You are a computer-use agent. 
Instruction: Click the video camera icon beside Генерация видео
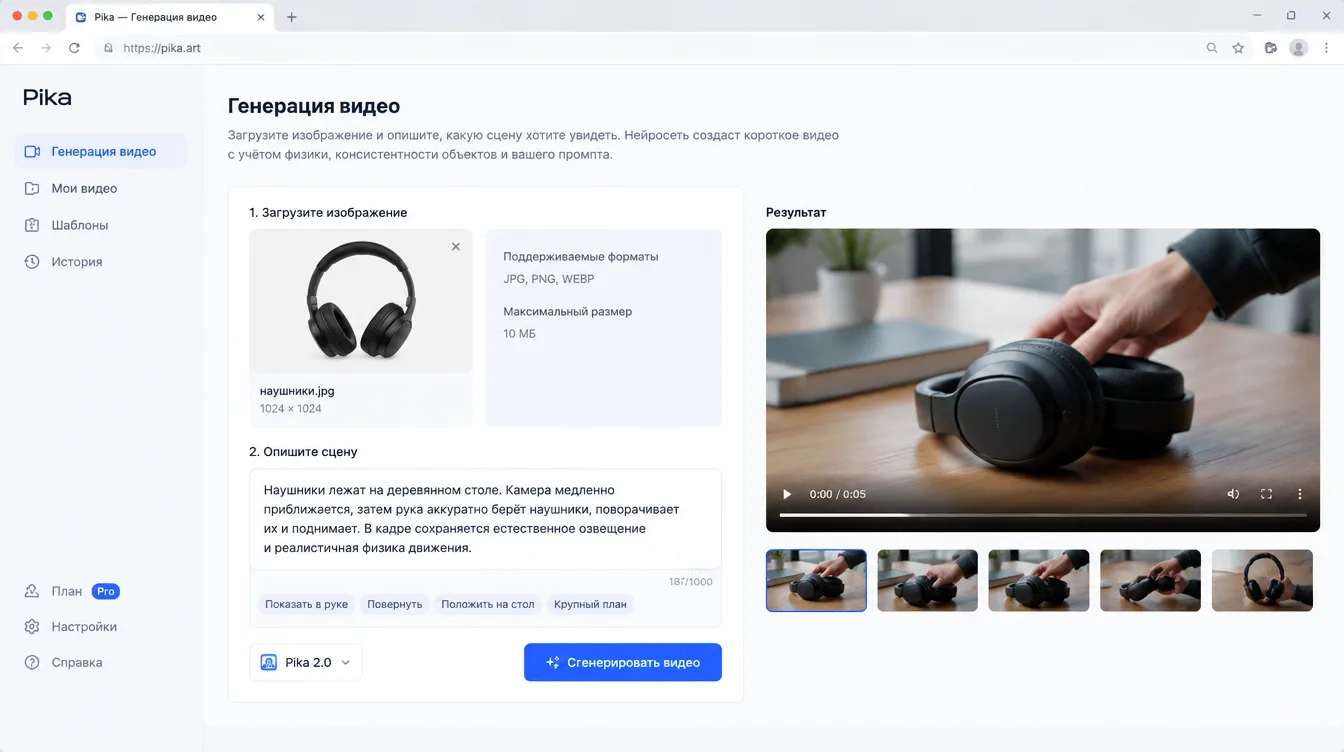pyautogui.click(x=32, y=152)
